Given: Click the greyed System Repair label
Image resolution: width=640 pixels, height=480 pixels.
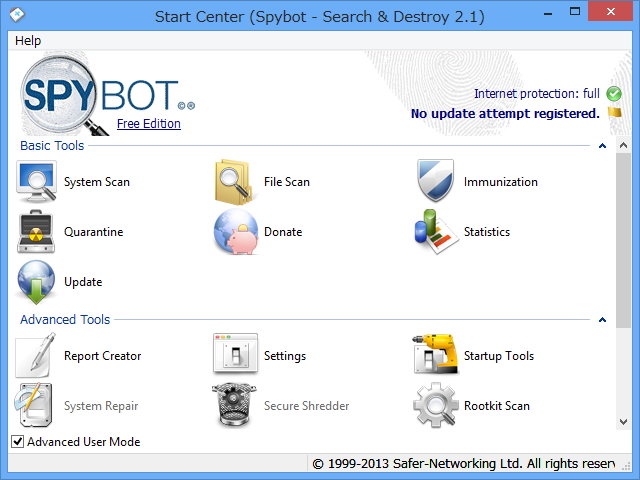Looking at the screenshot, I should pyautogui.click(x=101, y=406).
